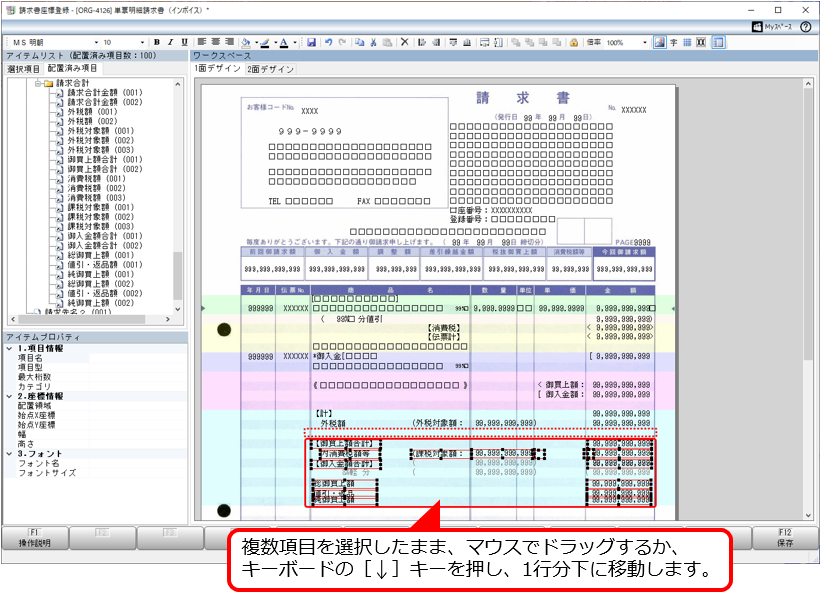
Task: Toggle the grid display icon
Action: pos(687,42)
